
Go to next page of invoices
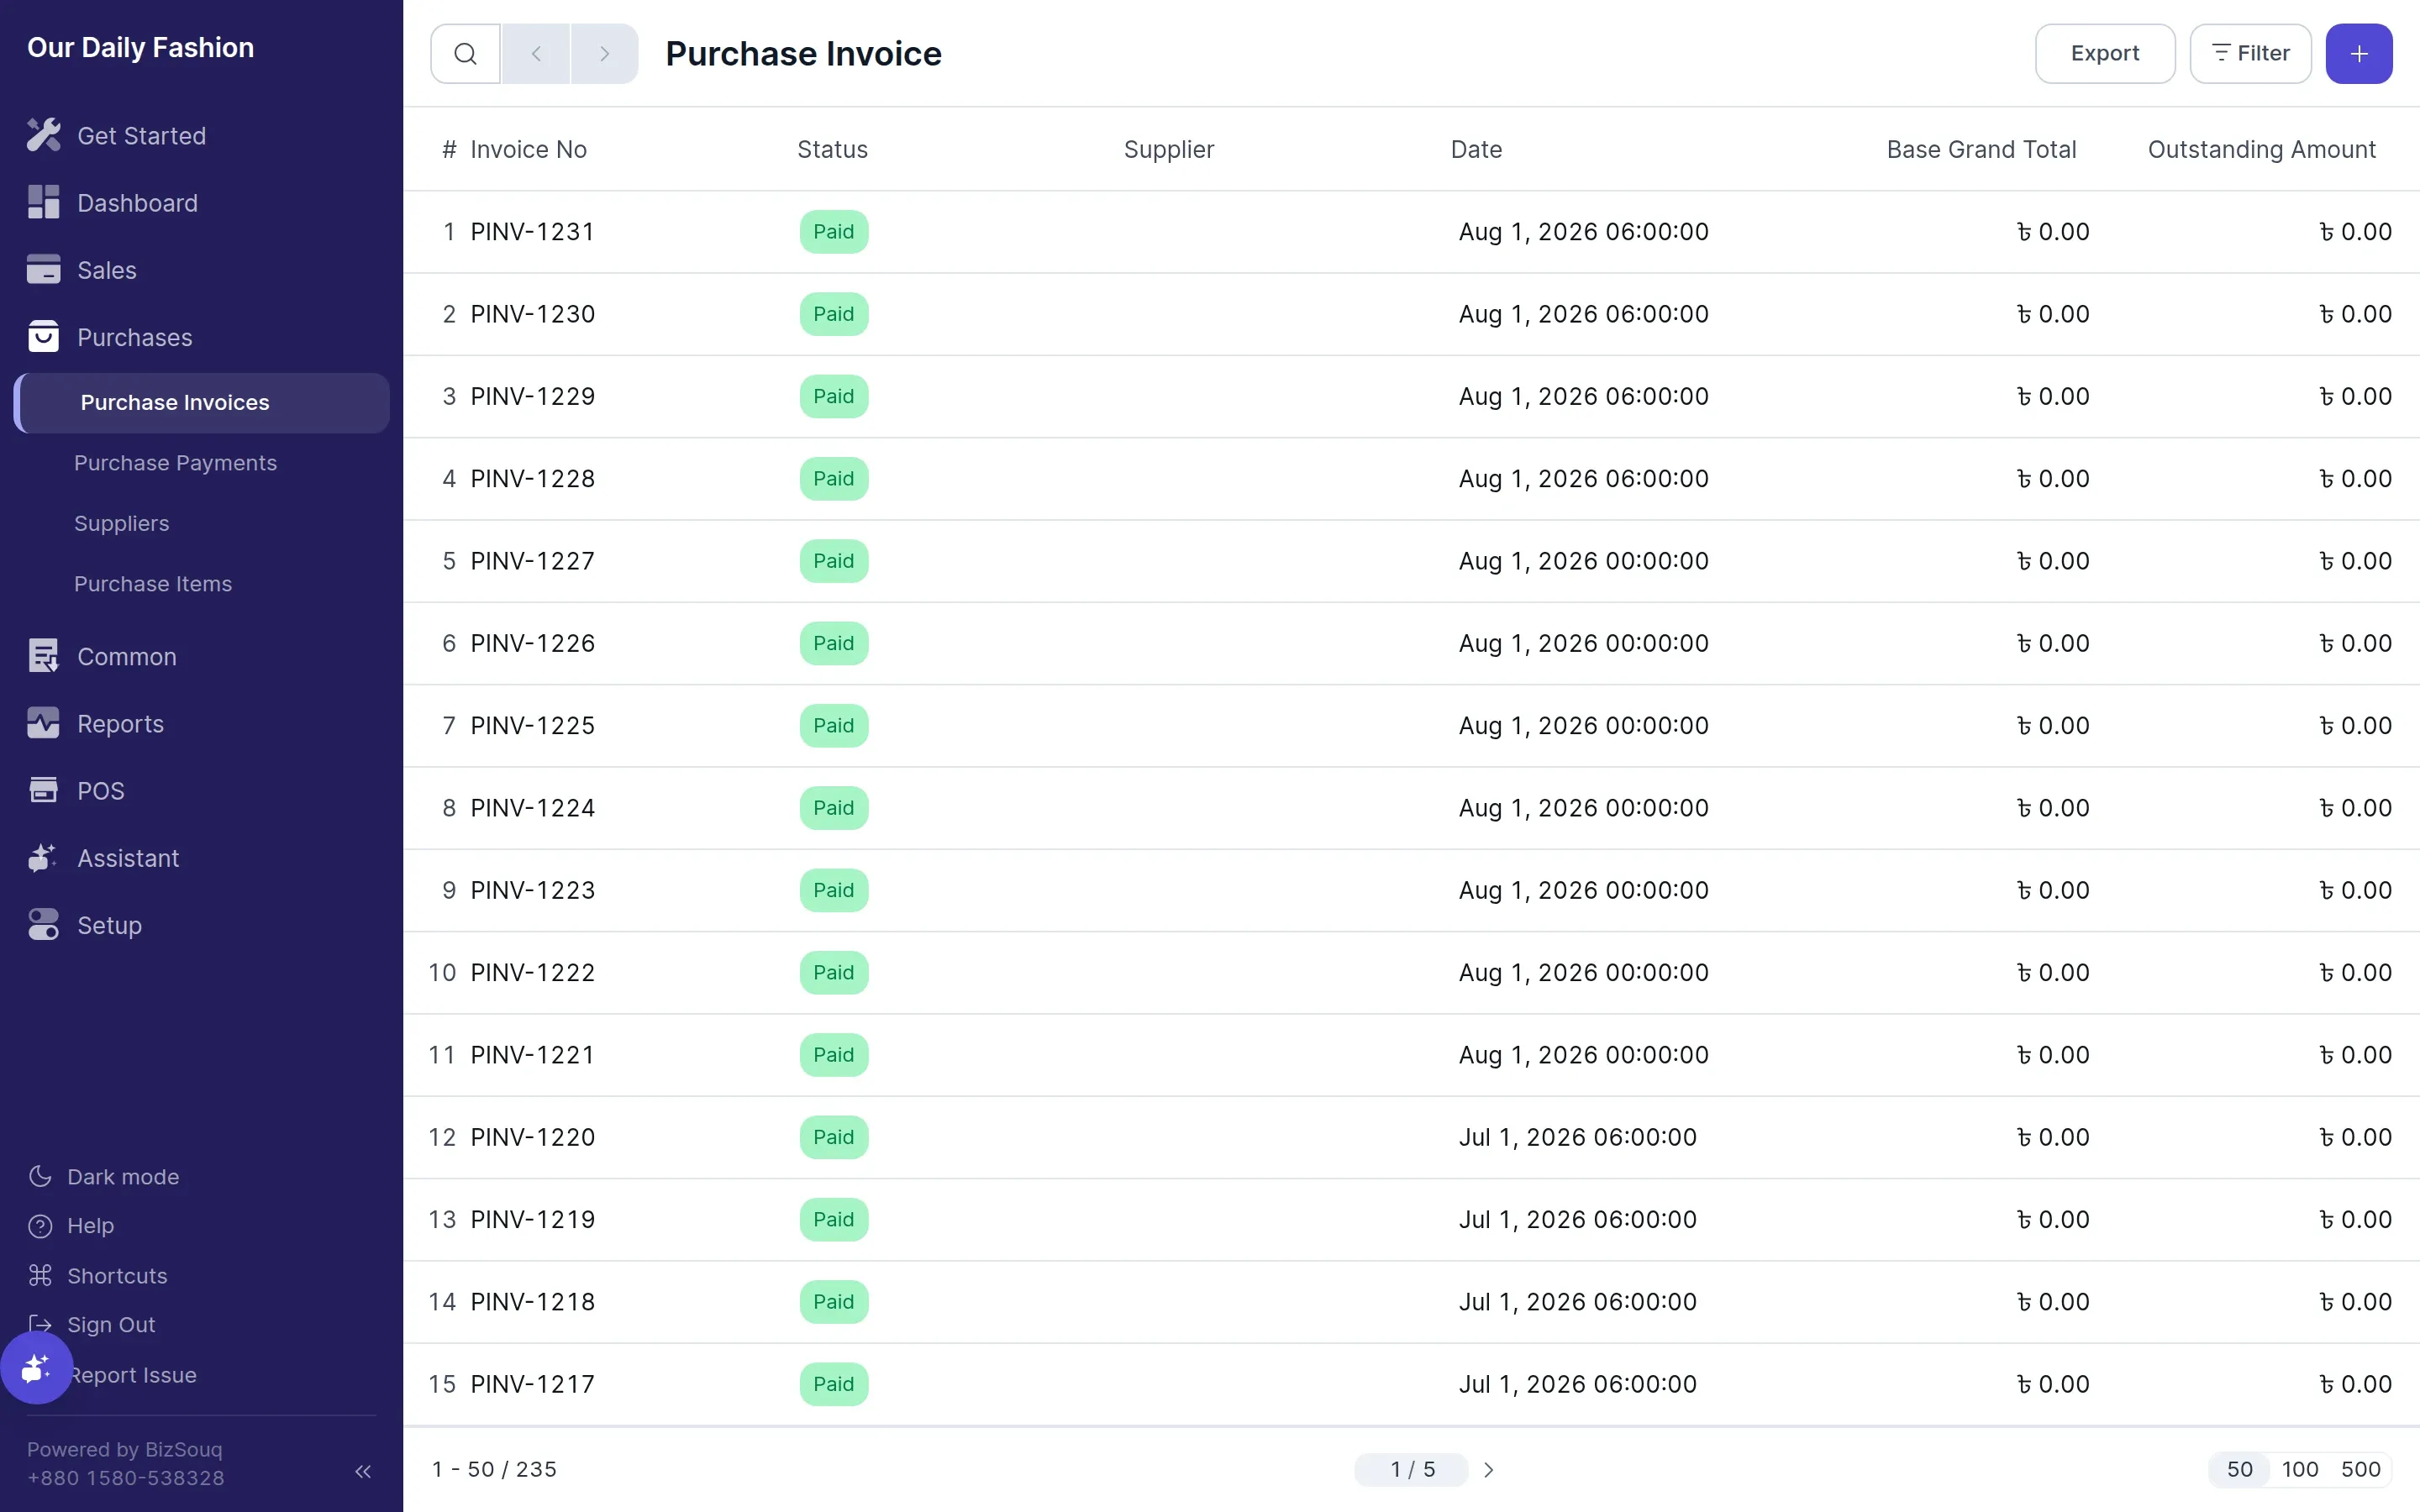pyautogui.click(x=1488, y=1470)
